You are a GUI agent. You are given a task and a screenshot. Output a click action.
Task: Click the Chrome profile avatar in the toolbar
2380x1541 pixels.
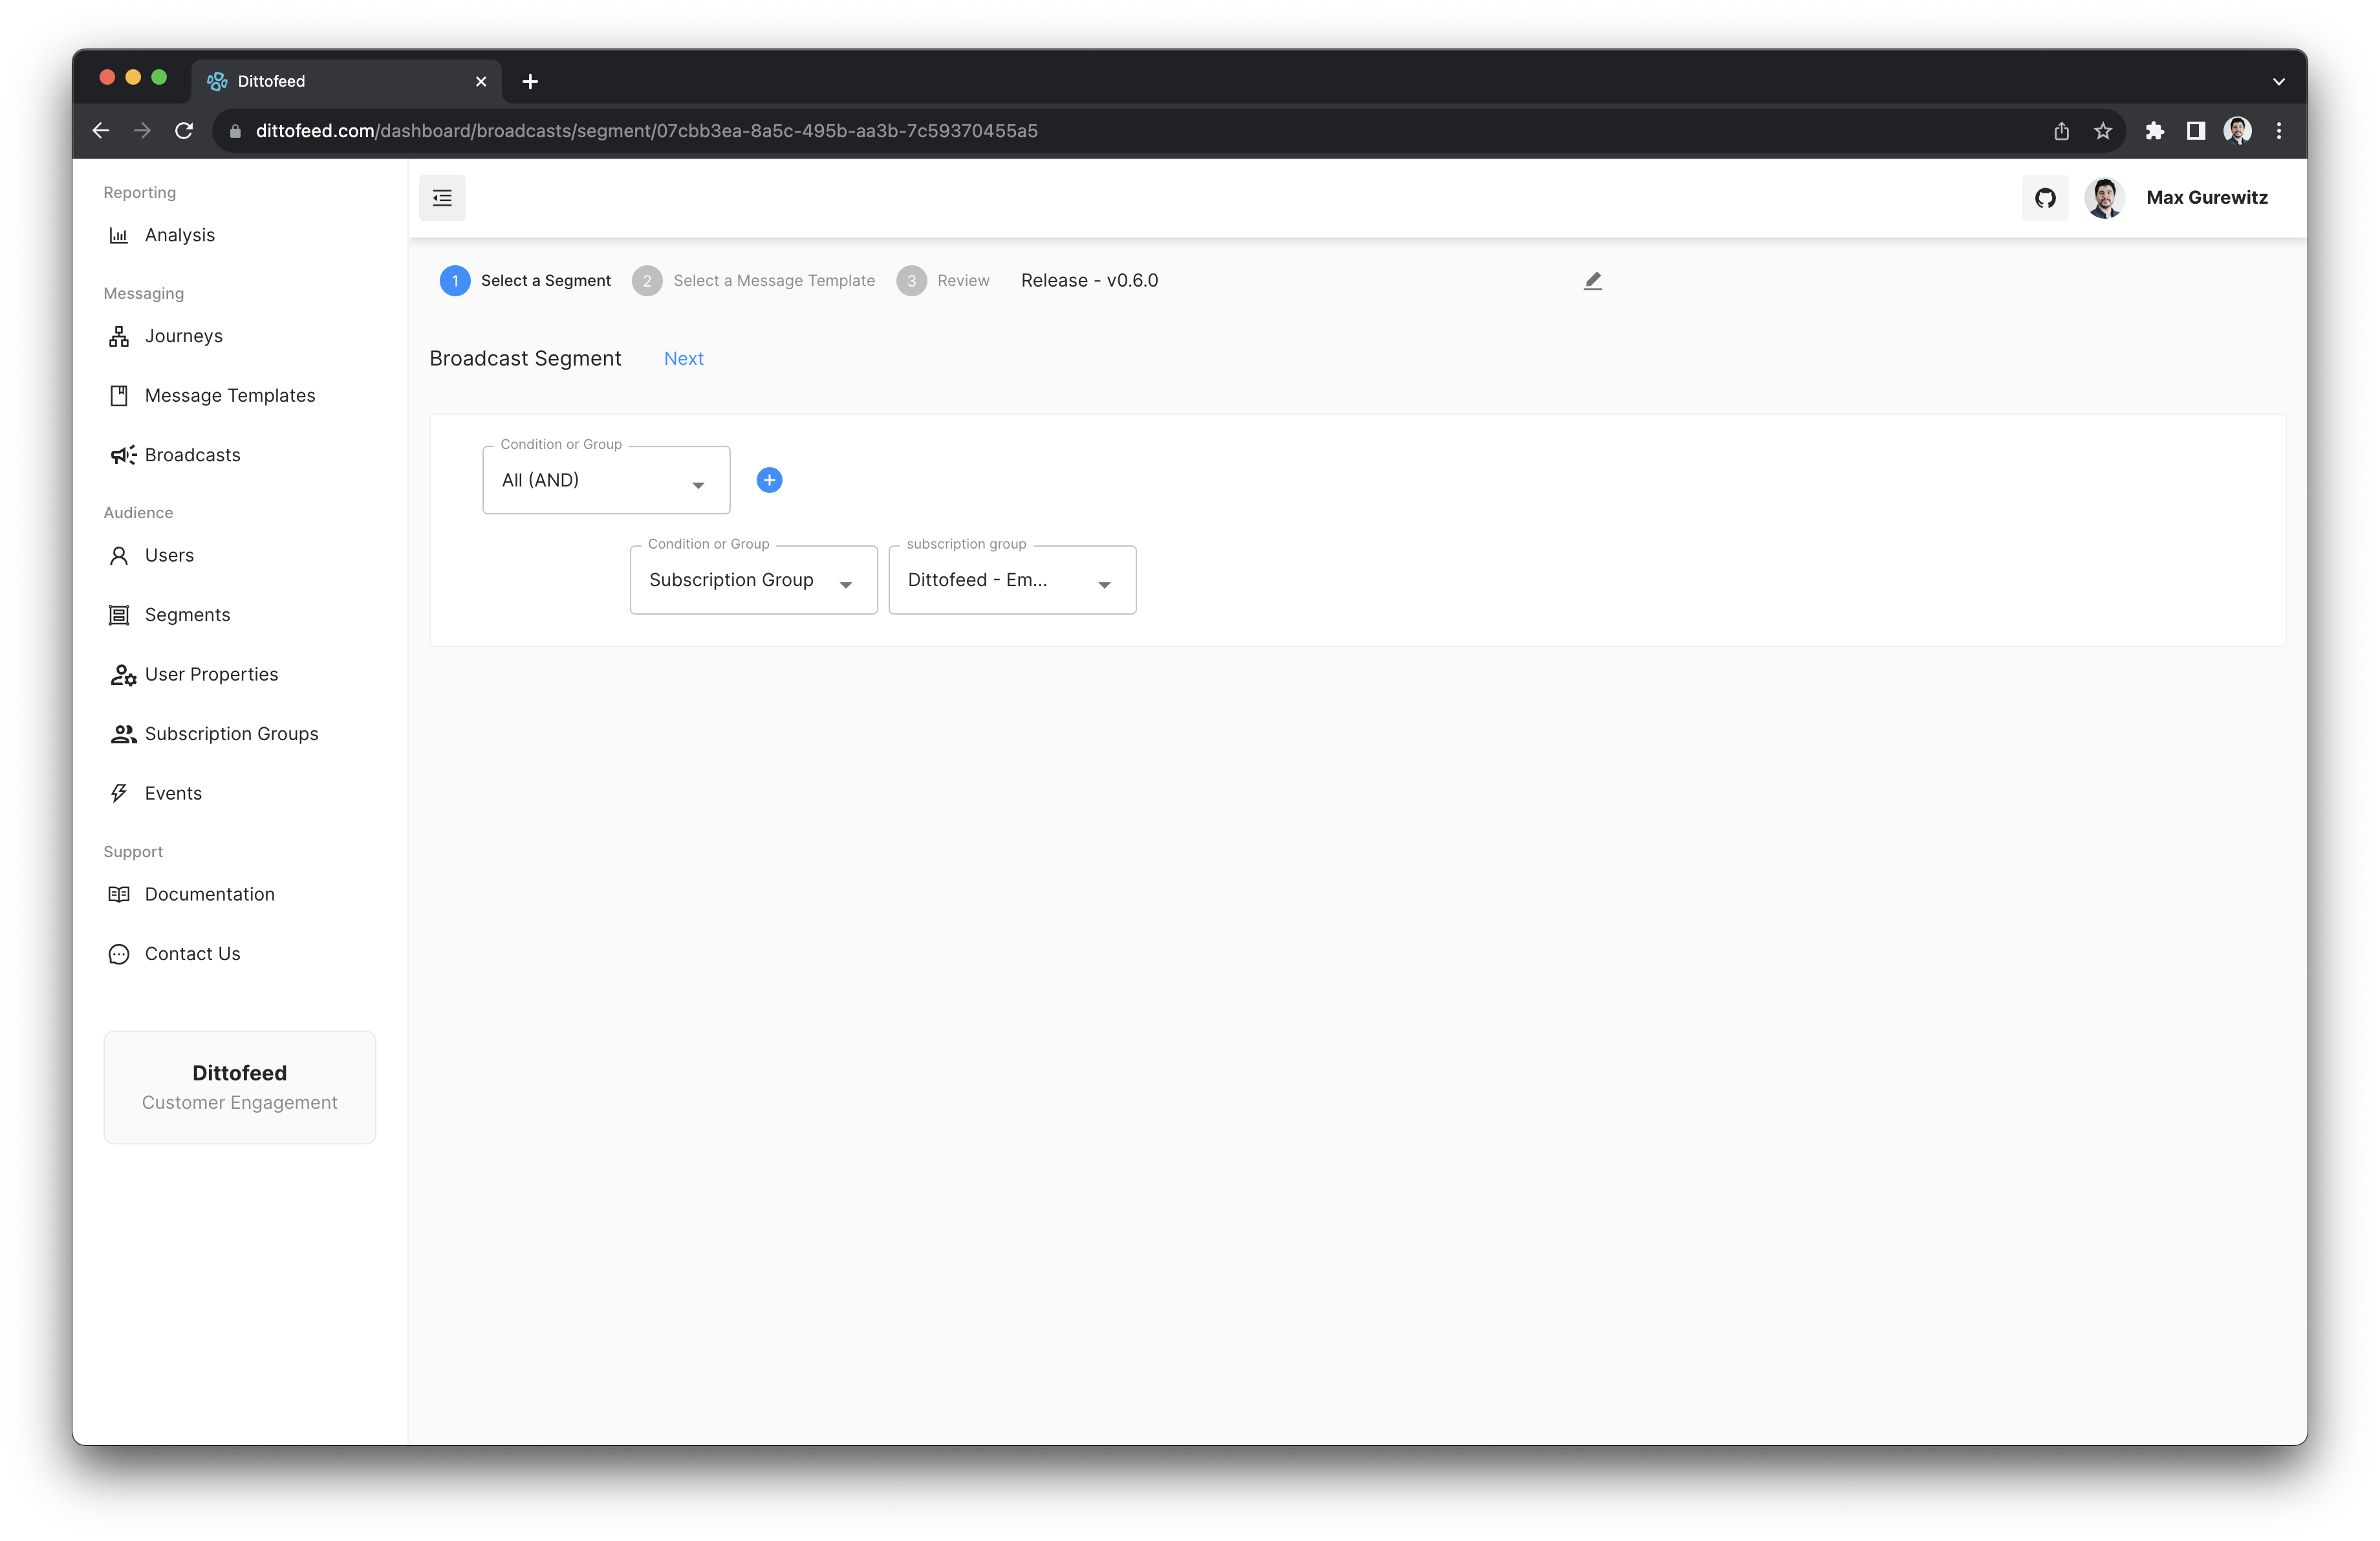pyautogui.click(x=2237, y=131)
